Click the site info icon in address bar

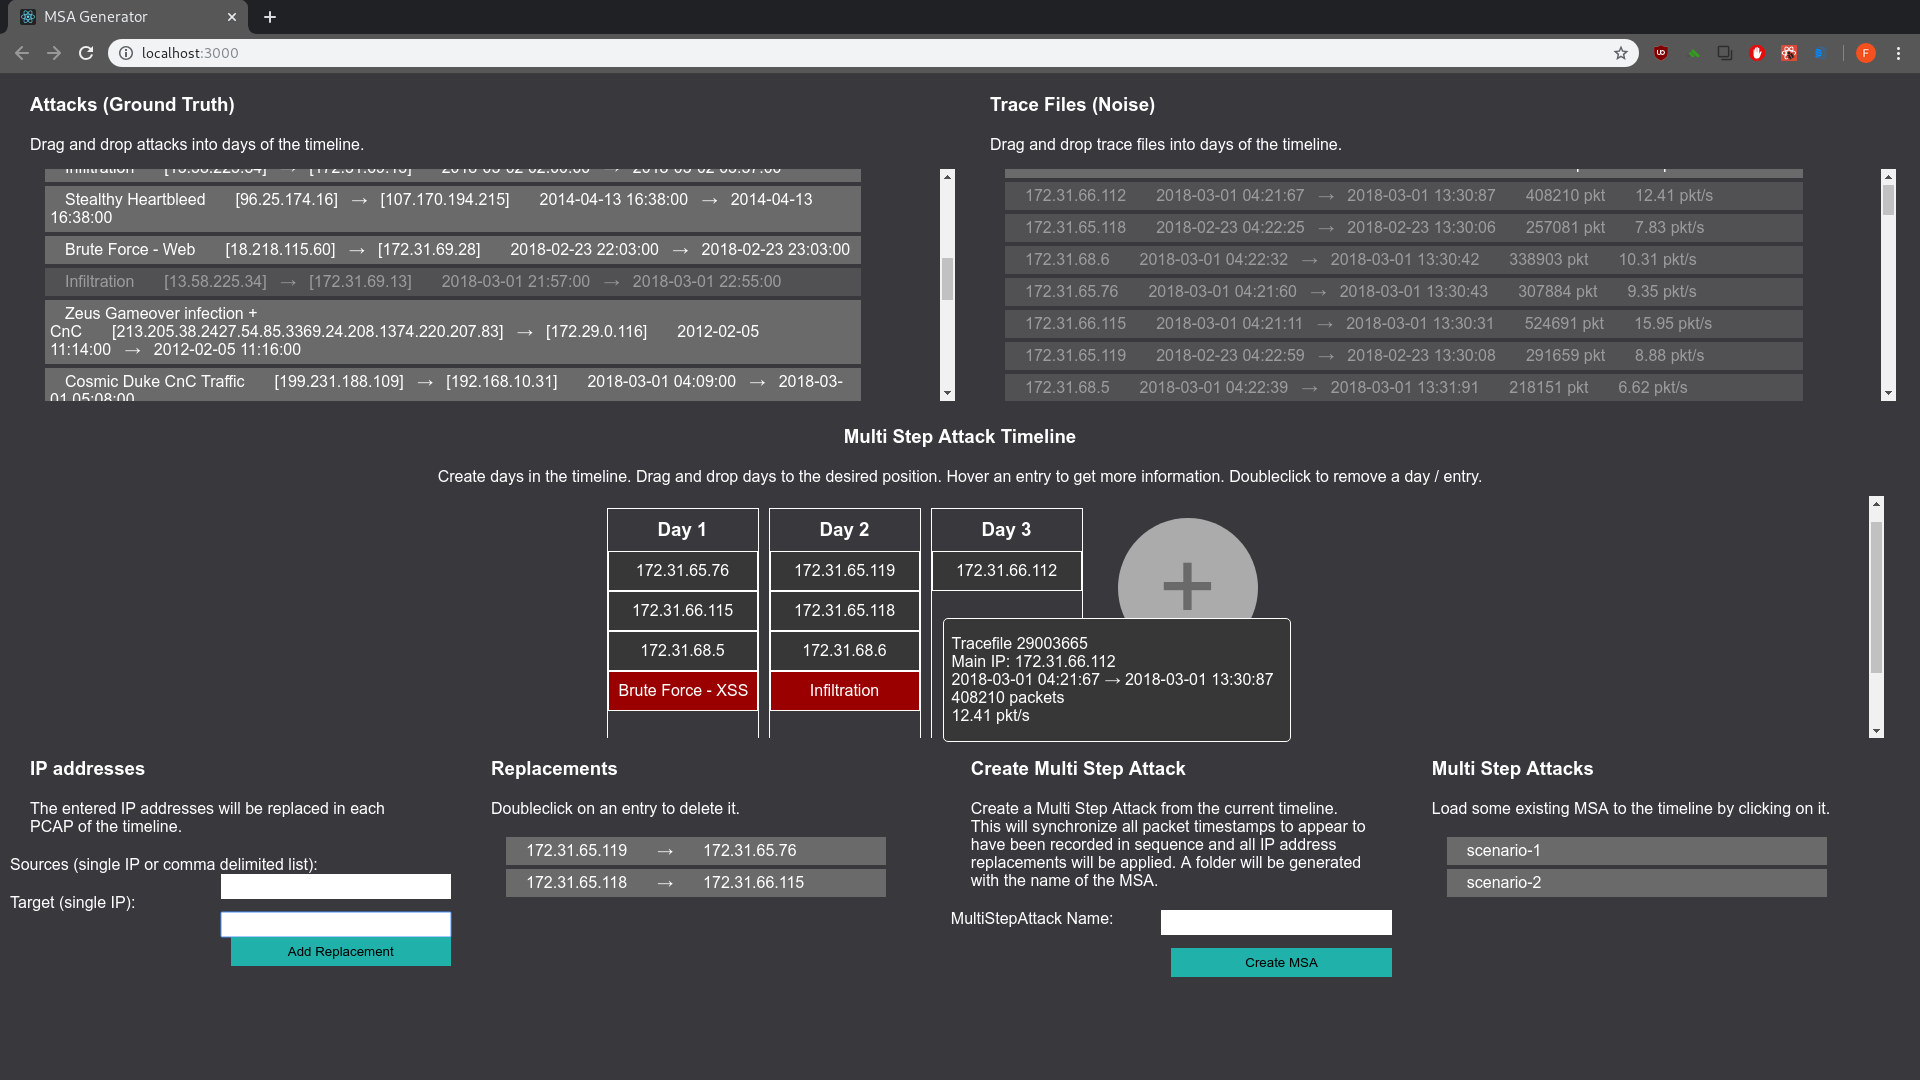126,53
